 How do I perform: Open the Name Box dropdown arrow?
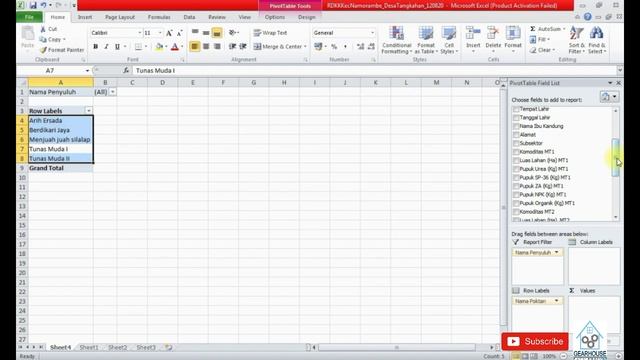(87, 71)
